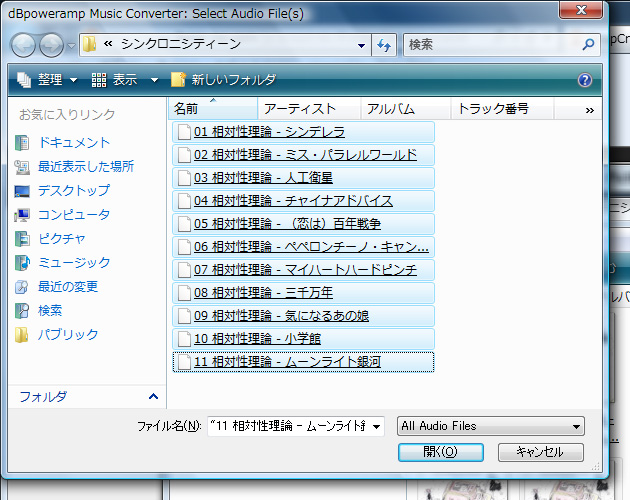Open the All Audio Files filter dropdown
This screenshot has height=500, width=630.
click(x=491, y=426)
